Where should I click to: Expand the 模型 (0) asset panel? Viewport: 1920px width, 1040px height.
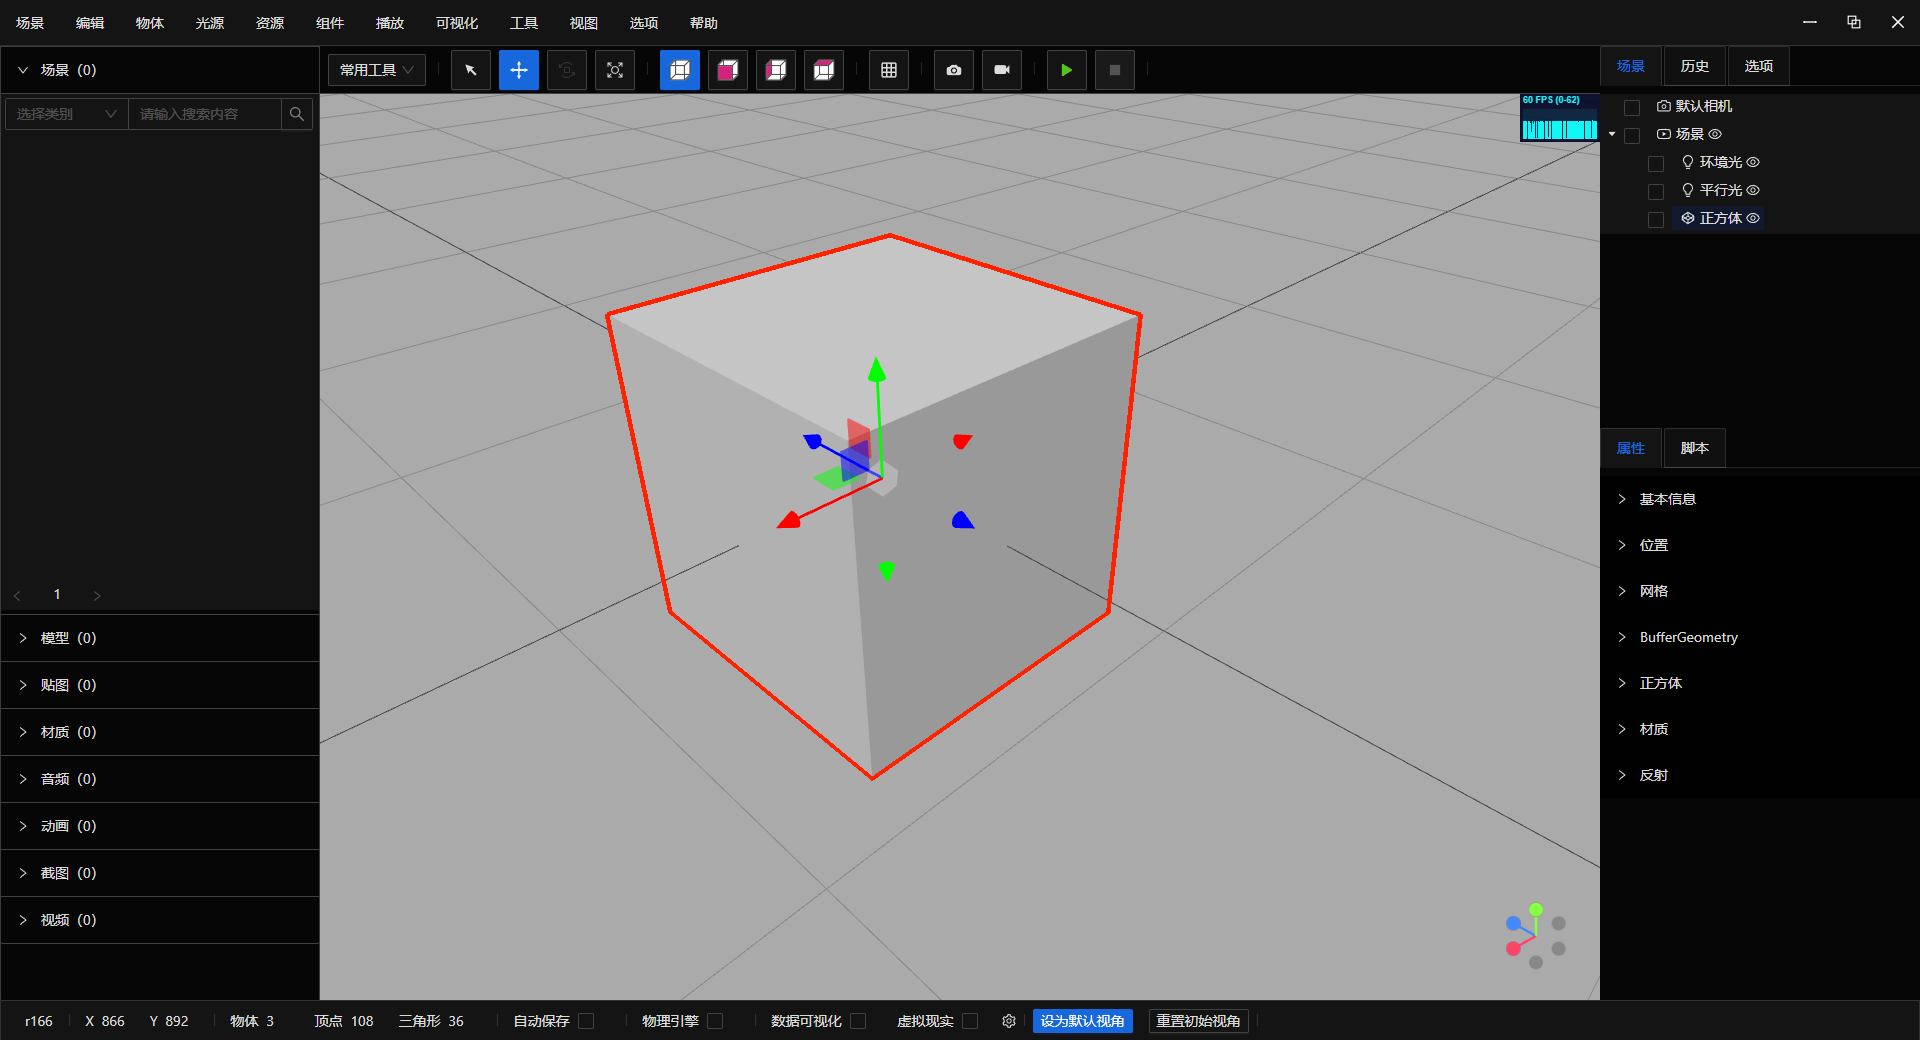point(68,638)
